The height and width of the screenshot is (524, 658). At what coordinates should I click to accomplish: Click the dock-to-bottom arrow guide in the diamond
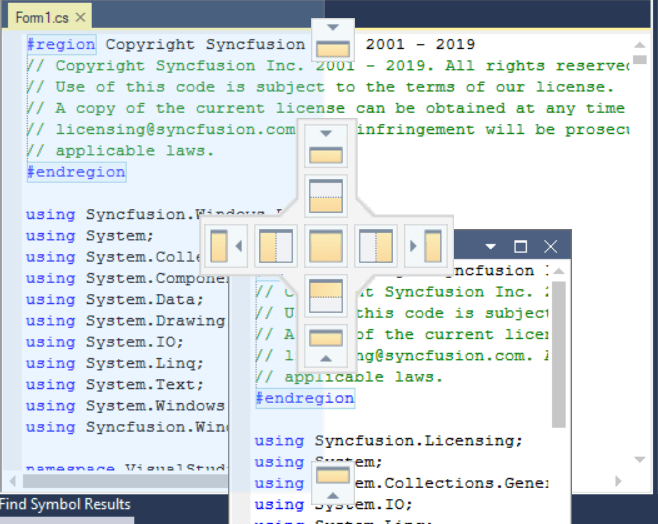click(x=326, y=346)
